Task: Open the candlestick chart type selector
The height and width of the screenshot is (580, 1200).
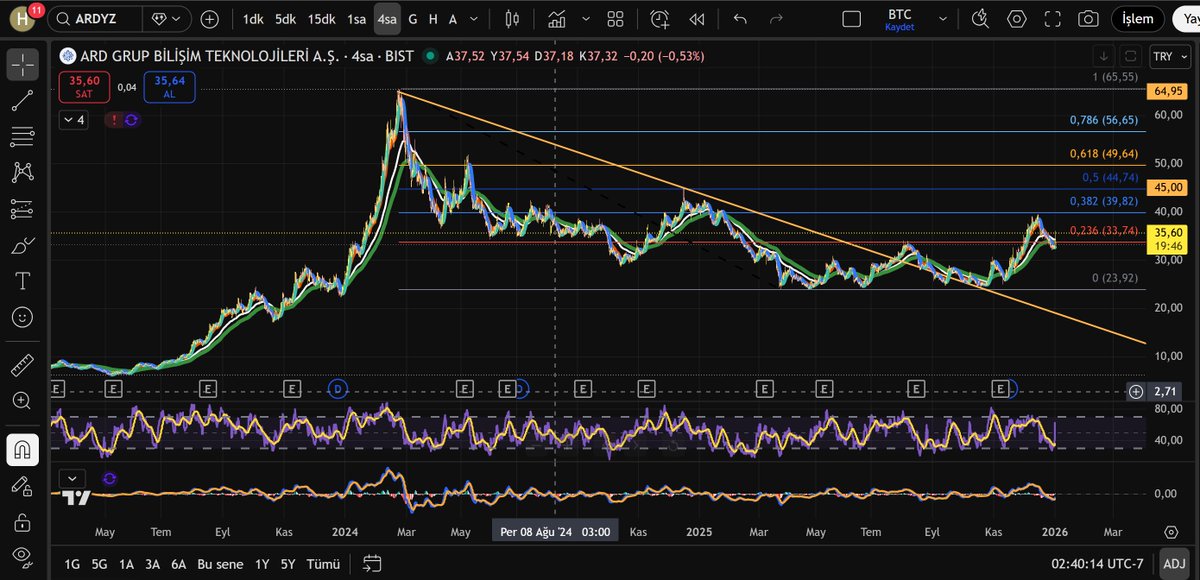Action: (x=513, y=18)
